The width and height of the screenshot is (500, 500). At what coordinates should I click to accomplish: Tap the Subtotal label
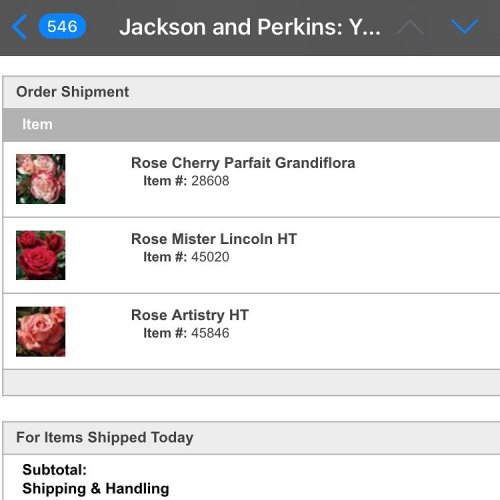tap(55, 470)
